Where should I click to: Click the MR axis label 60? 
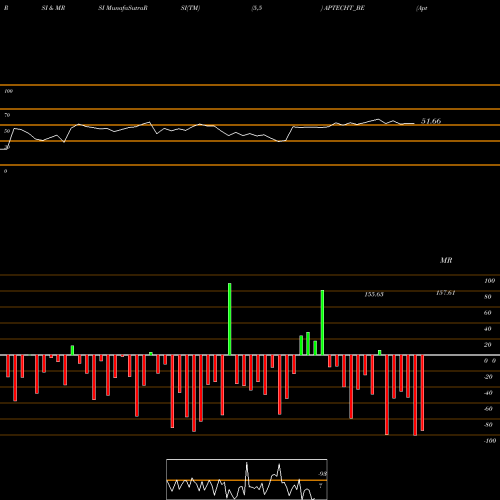[x=488, y=313]
